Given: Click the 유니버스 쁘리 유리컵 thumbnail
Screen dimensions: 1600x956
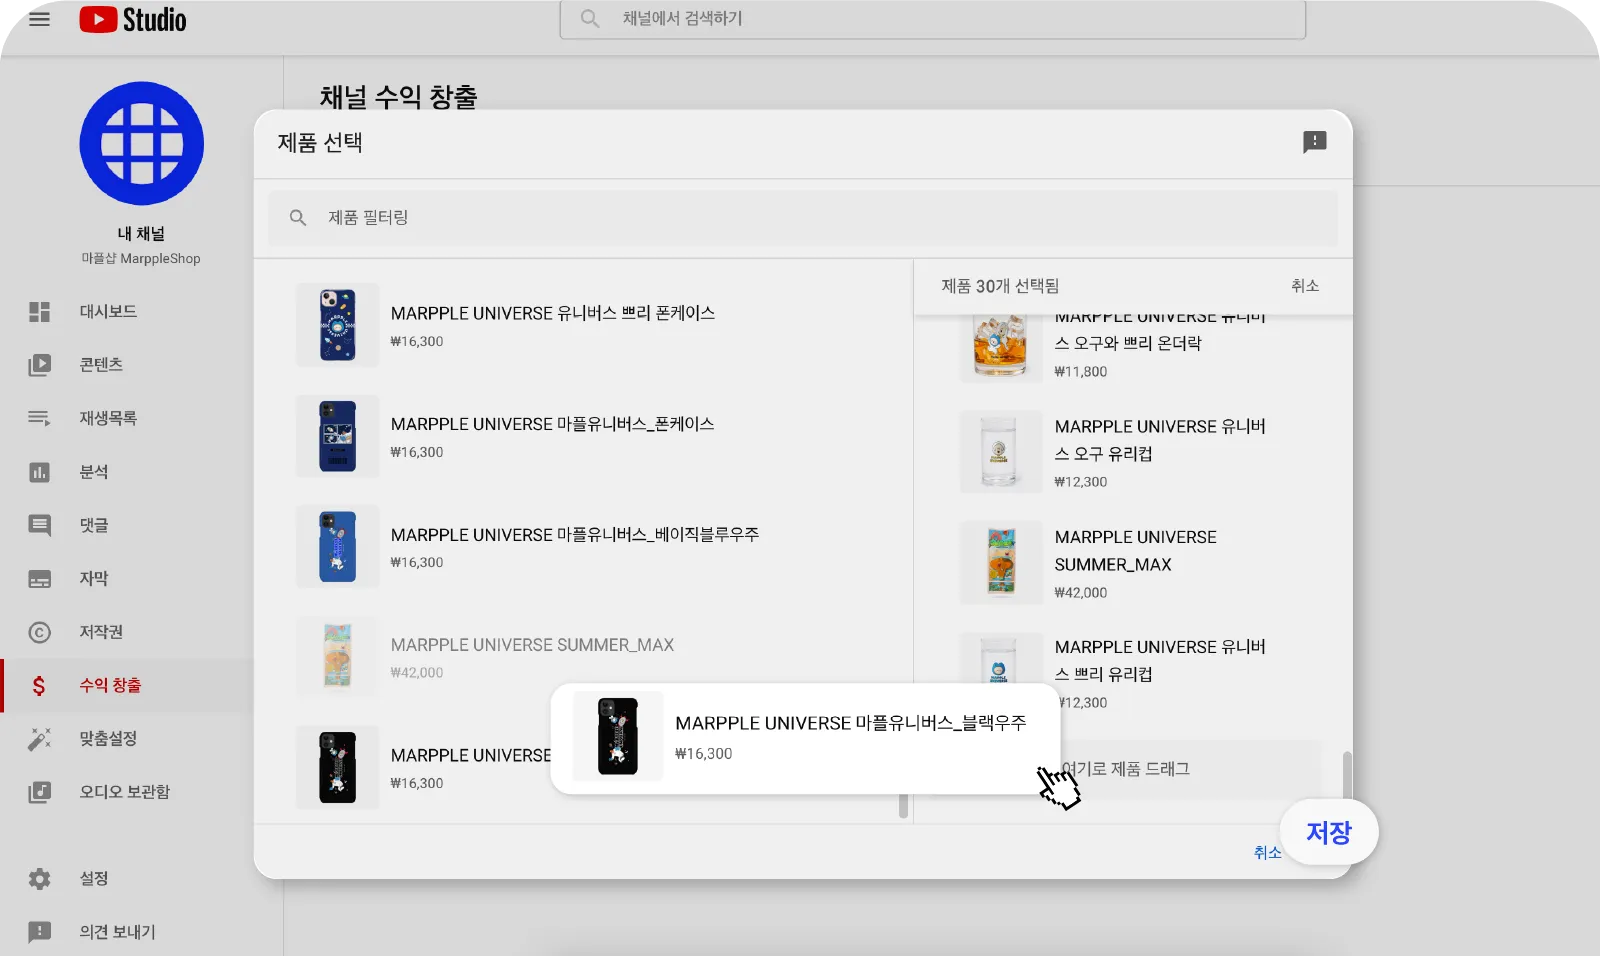Looking at the screenshot, I should (x=1001, y=658).
